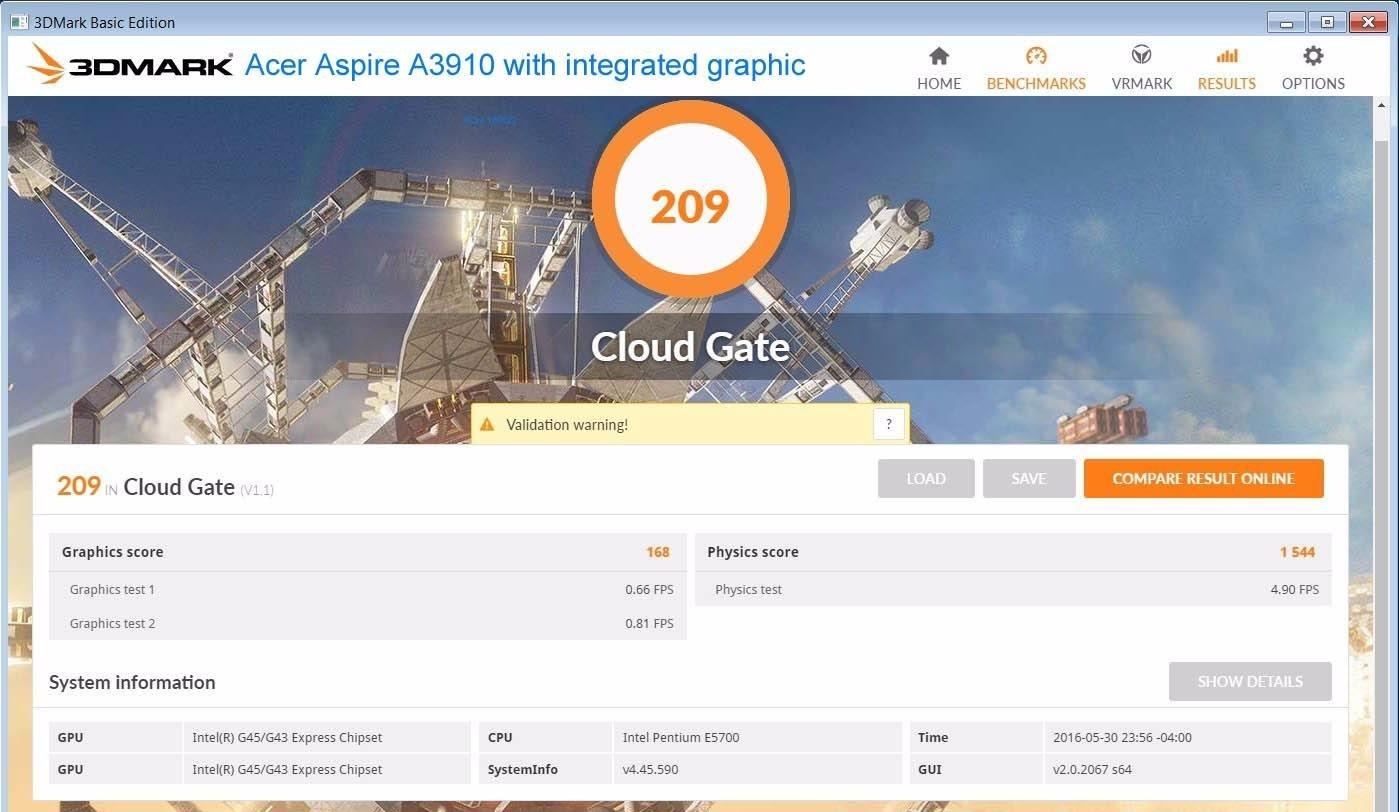Minimize the 3DMark window
Viewport: 1399px width, 812px height.
(x=1286, y=22)
